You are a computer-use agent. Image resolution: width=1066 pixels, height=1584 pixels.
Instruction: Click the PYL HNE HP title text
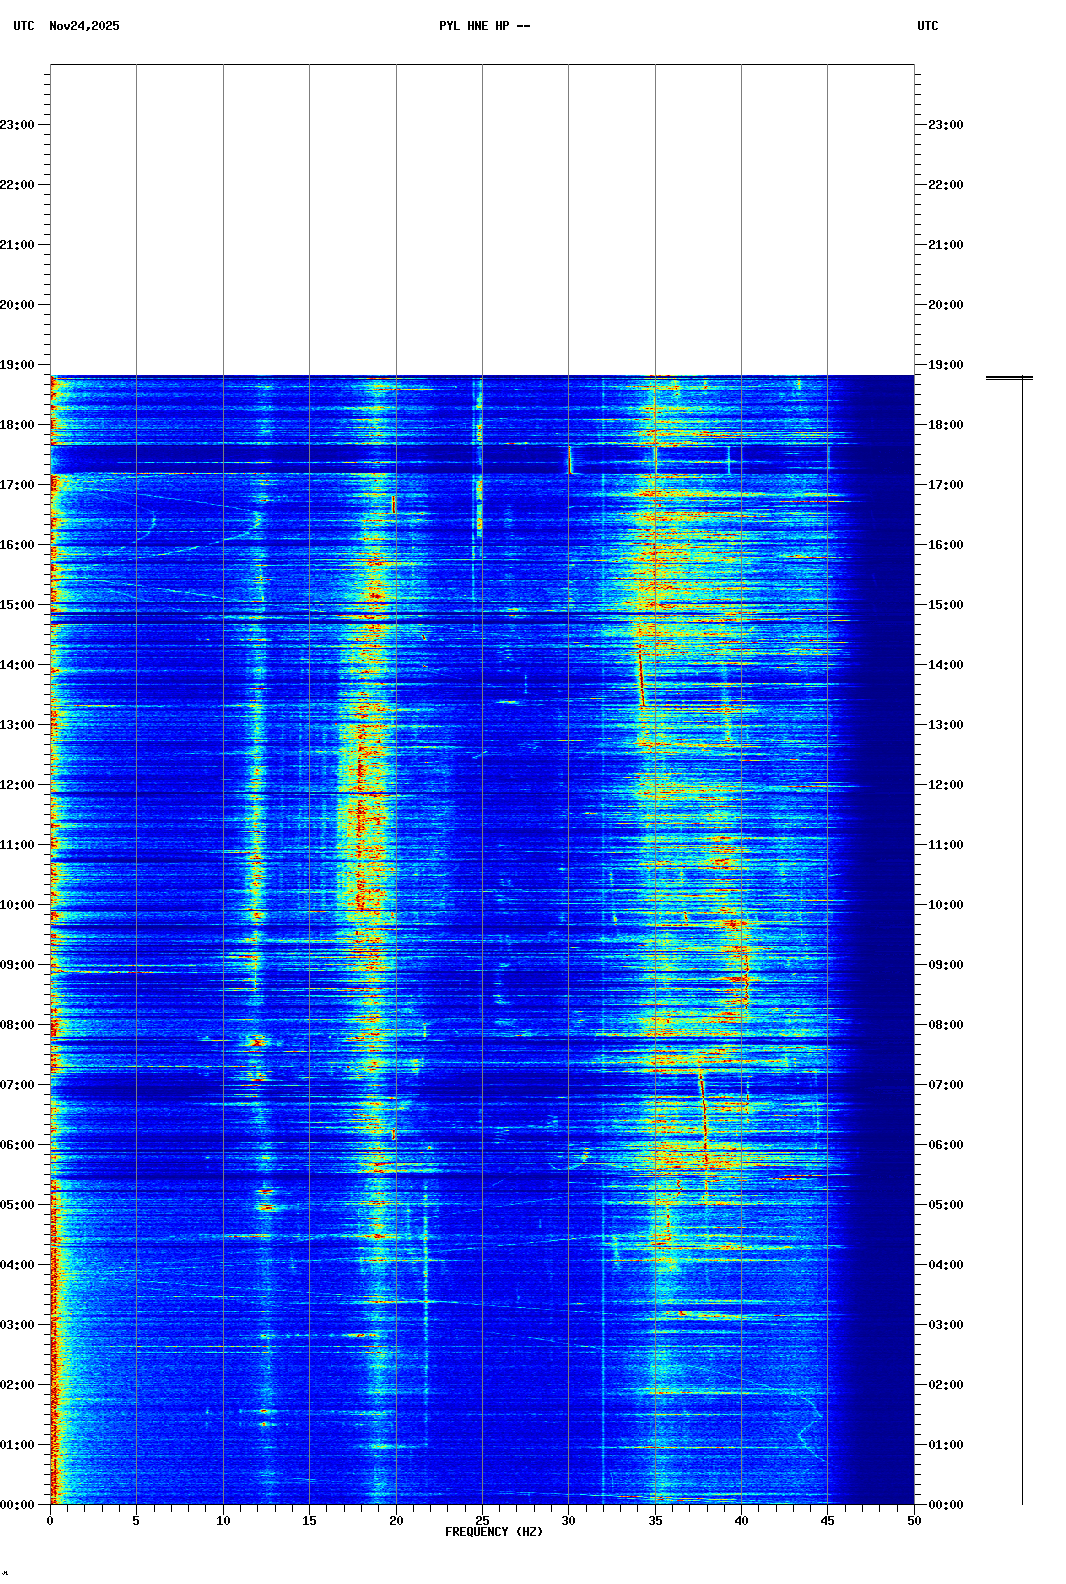click(x=484, y=26)
